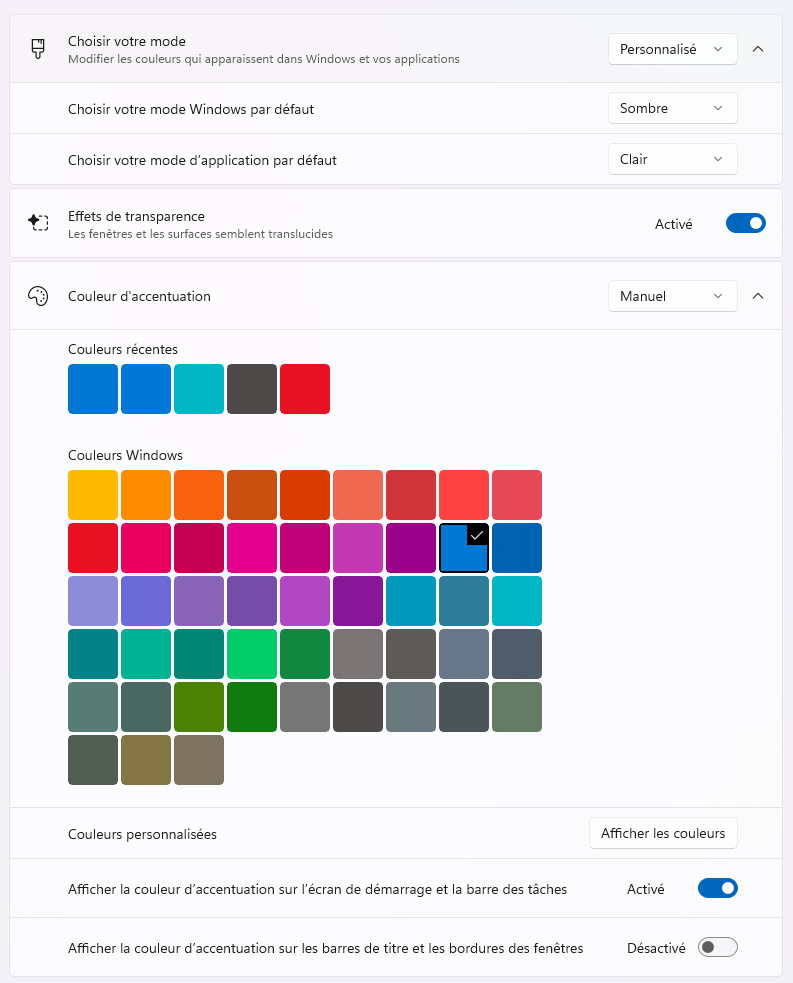
Task: Collapse the Couleur d'accentuation section
Action: (x=758, y=296)
